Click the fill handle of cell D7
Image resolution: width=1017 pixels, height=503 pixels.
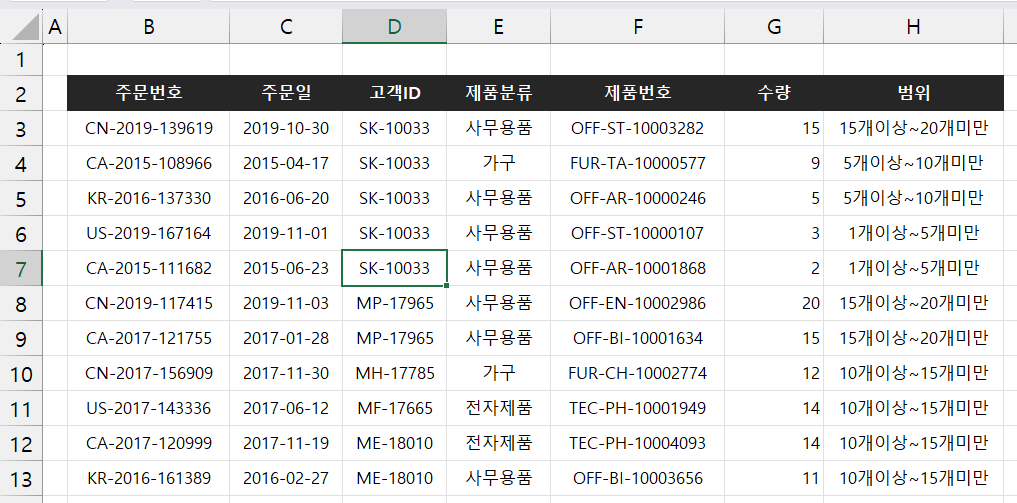(447, 285)
